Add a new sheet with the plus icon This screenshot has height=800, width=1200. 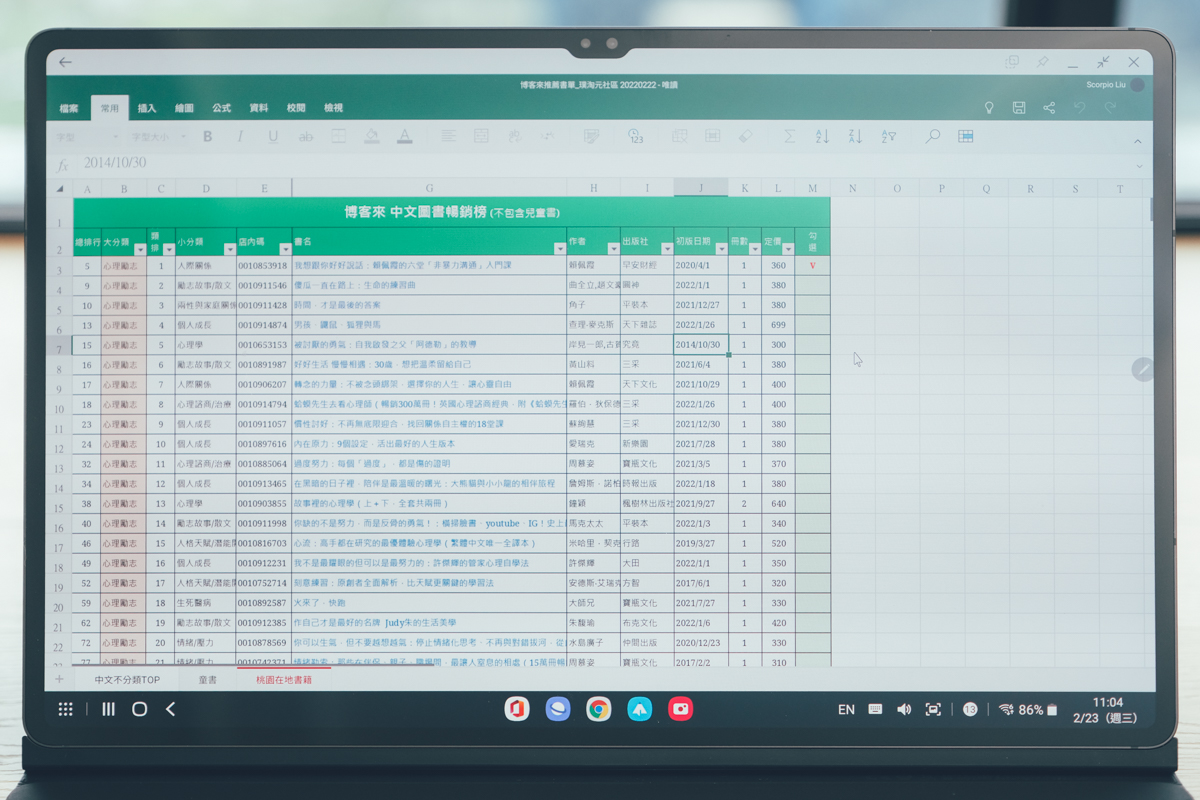click(x=59, y=679)
